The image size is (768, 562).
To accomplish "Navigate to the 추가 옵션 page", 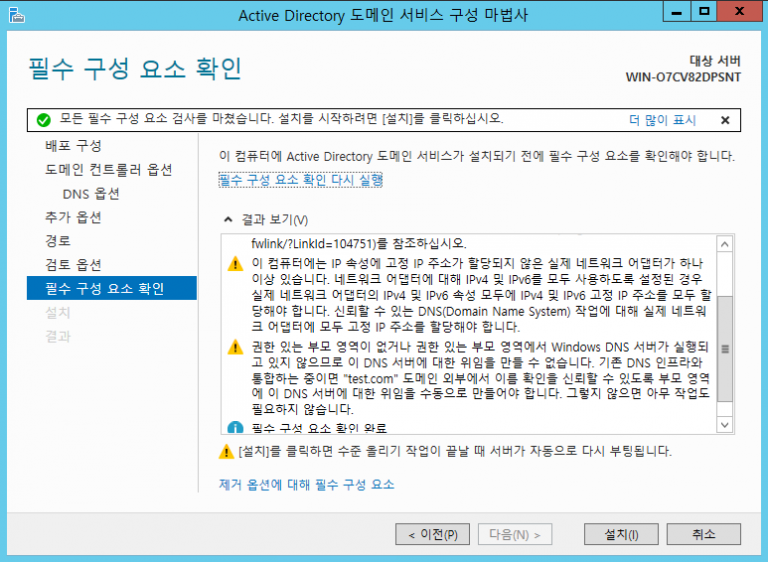I will click(x=73, y=217).
